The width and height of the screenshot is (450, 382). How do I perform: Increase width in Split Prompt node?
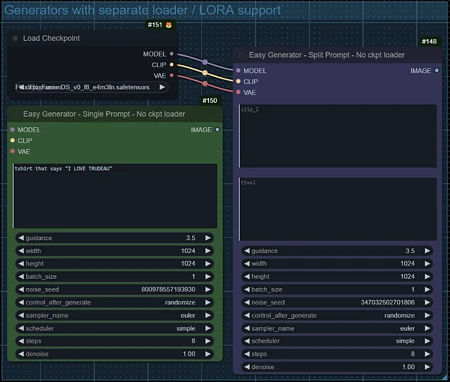pyautogui.click(x=427, y=264)
